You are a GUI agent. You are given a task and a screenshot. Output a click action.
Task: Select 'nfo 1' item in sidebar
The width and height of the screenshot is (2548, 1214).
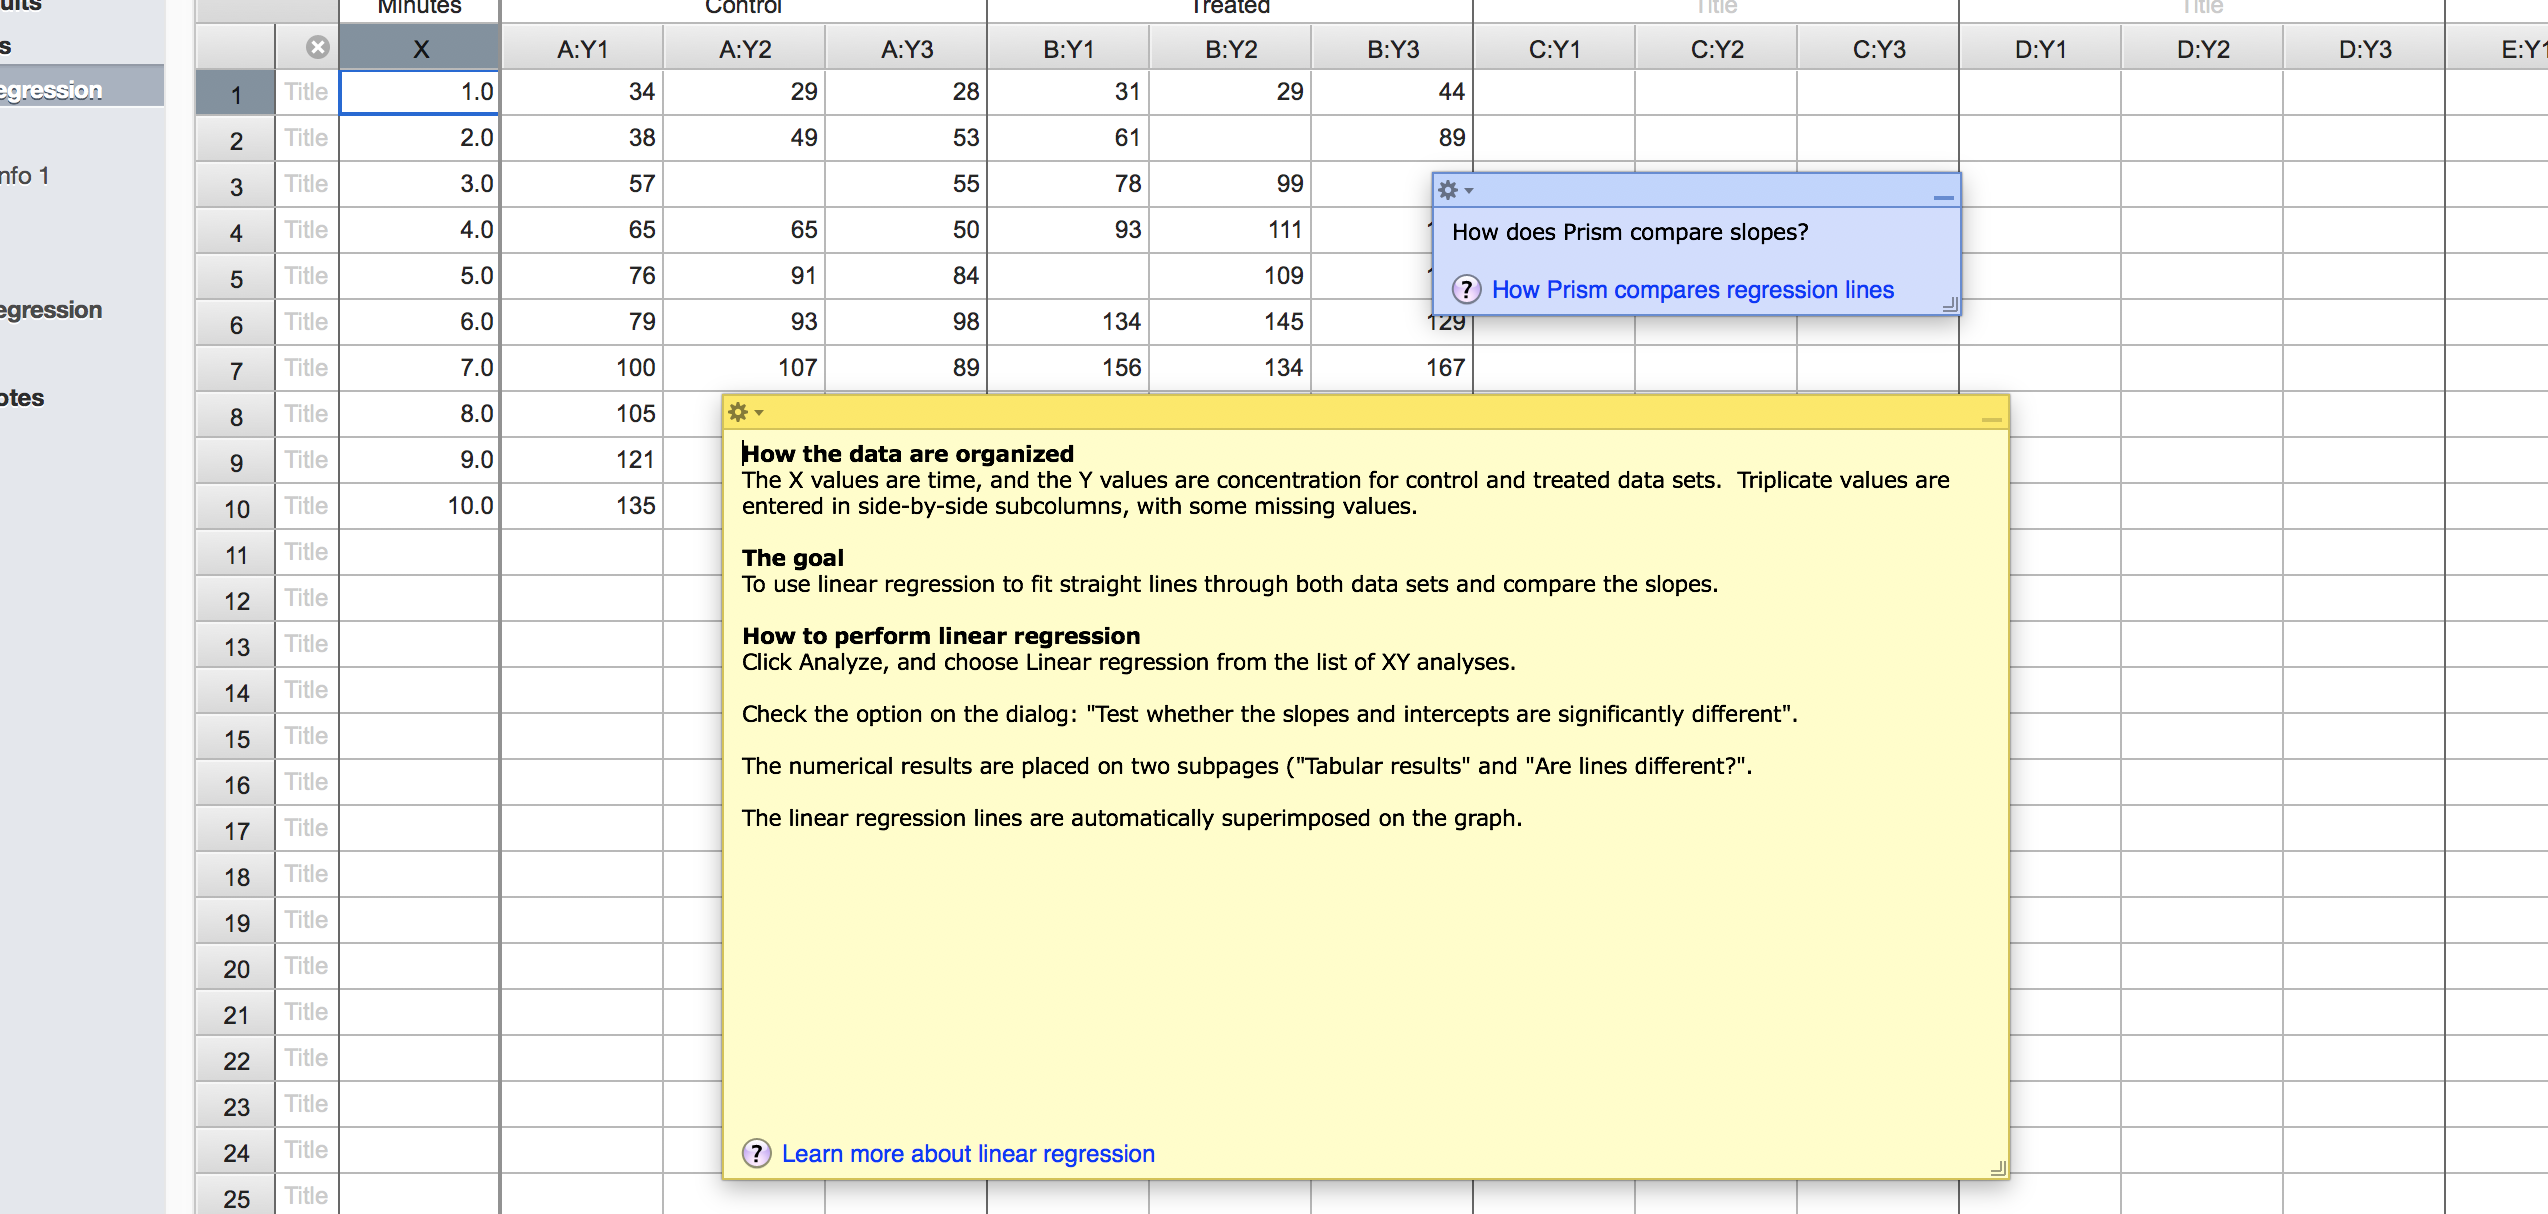pos(25,176)
